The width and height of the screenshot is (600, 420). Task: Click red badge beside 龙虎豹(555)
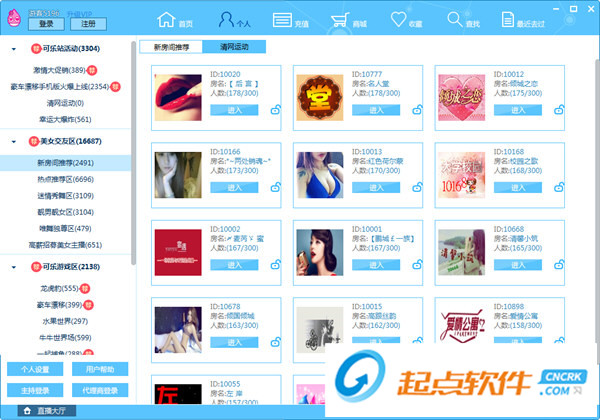[x=85, y=288]
